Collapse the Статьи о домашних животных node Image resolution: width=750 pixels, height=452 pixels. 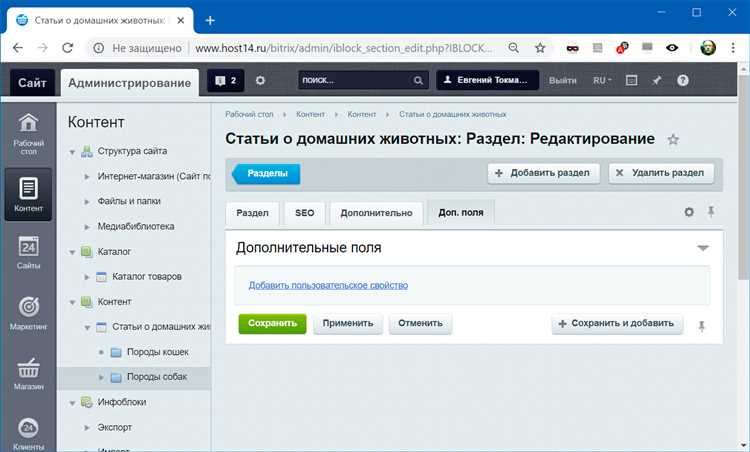pos(87,328)
